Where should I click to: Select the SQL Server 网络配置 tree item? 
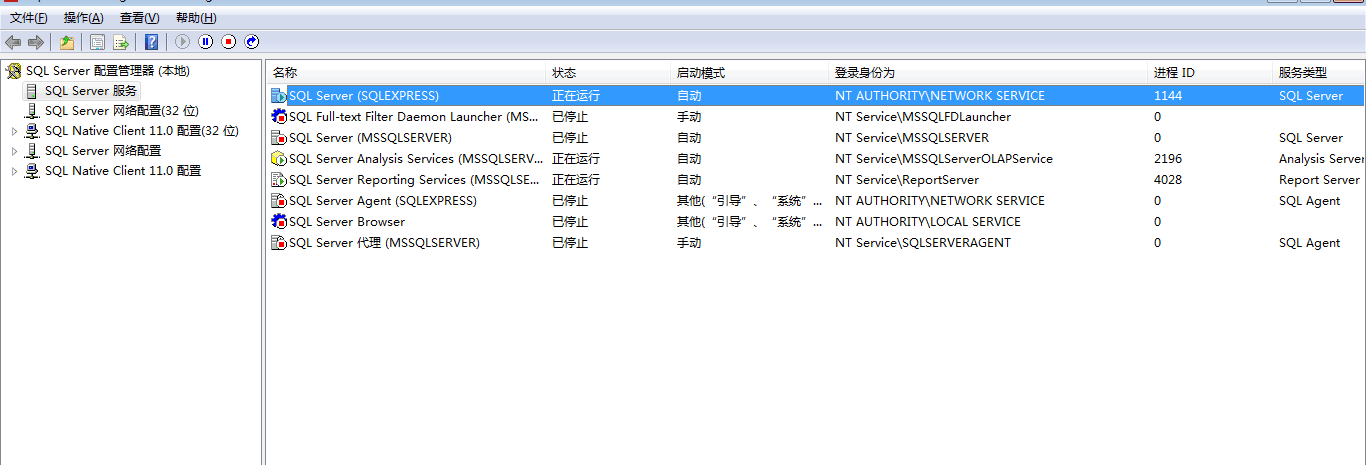pos(103,151)
